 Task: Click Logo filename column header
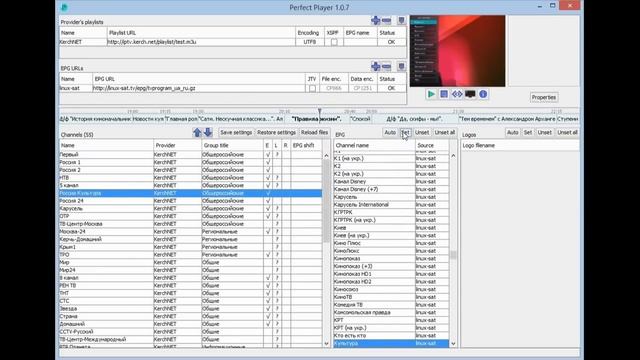pos(520,145)
